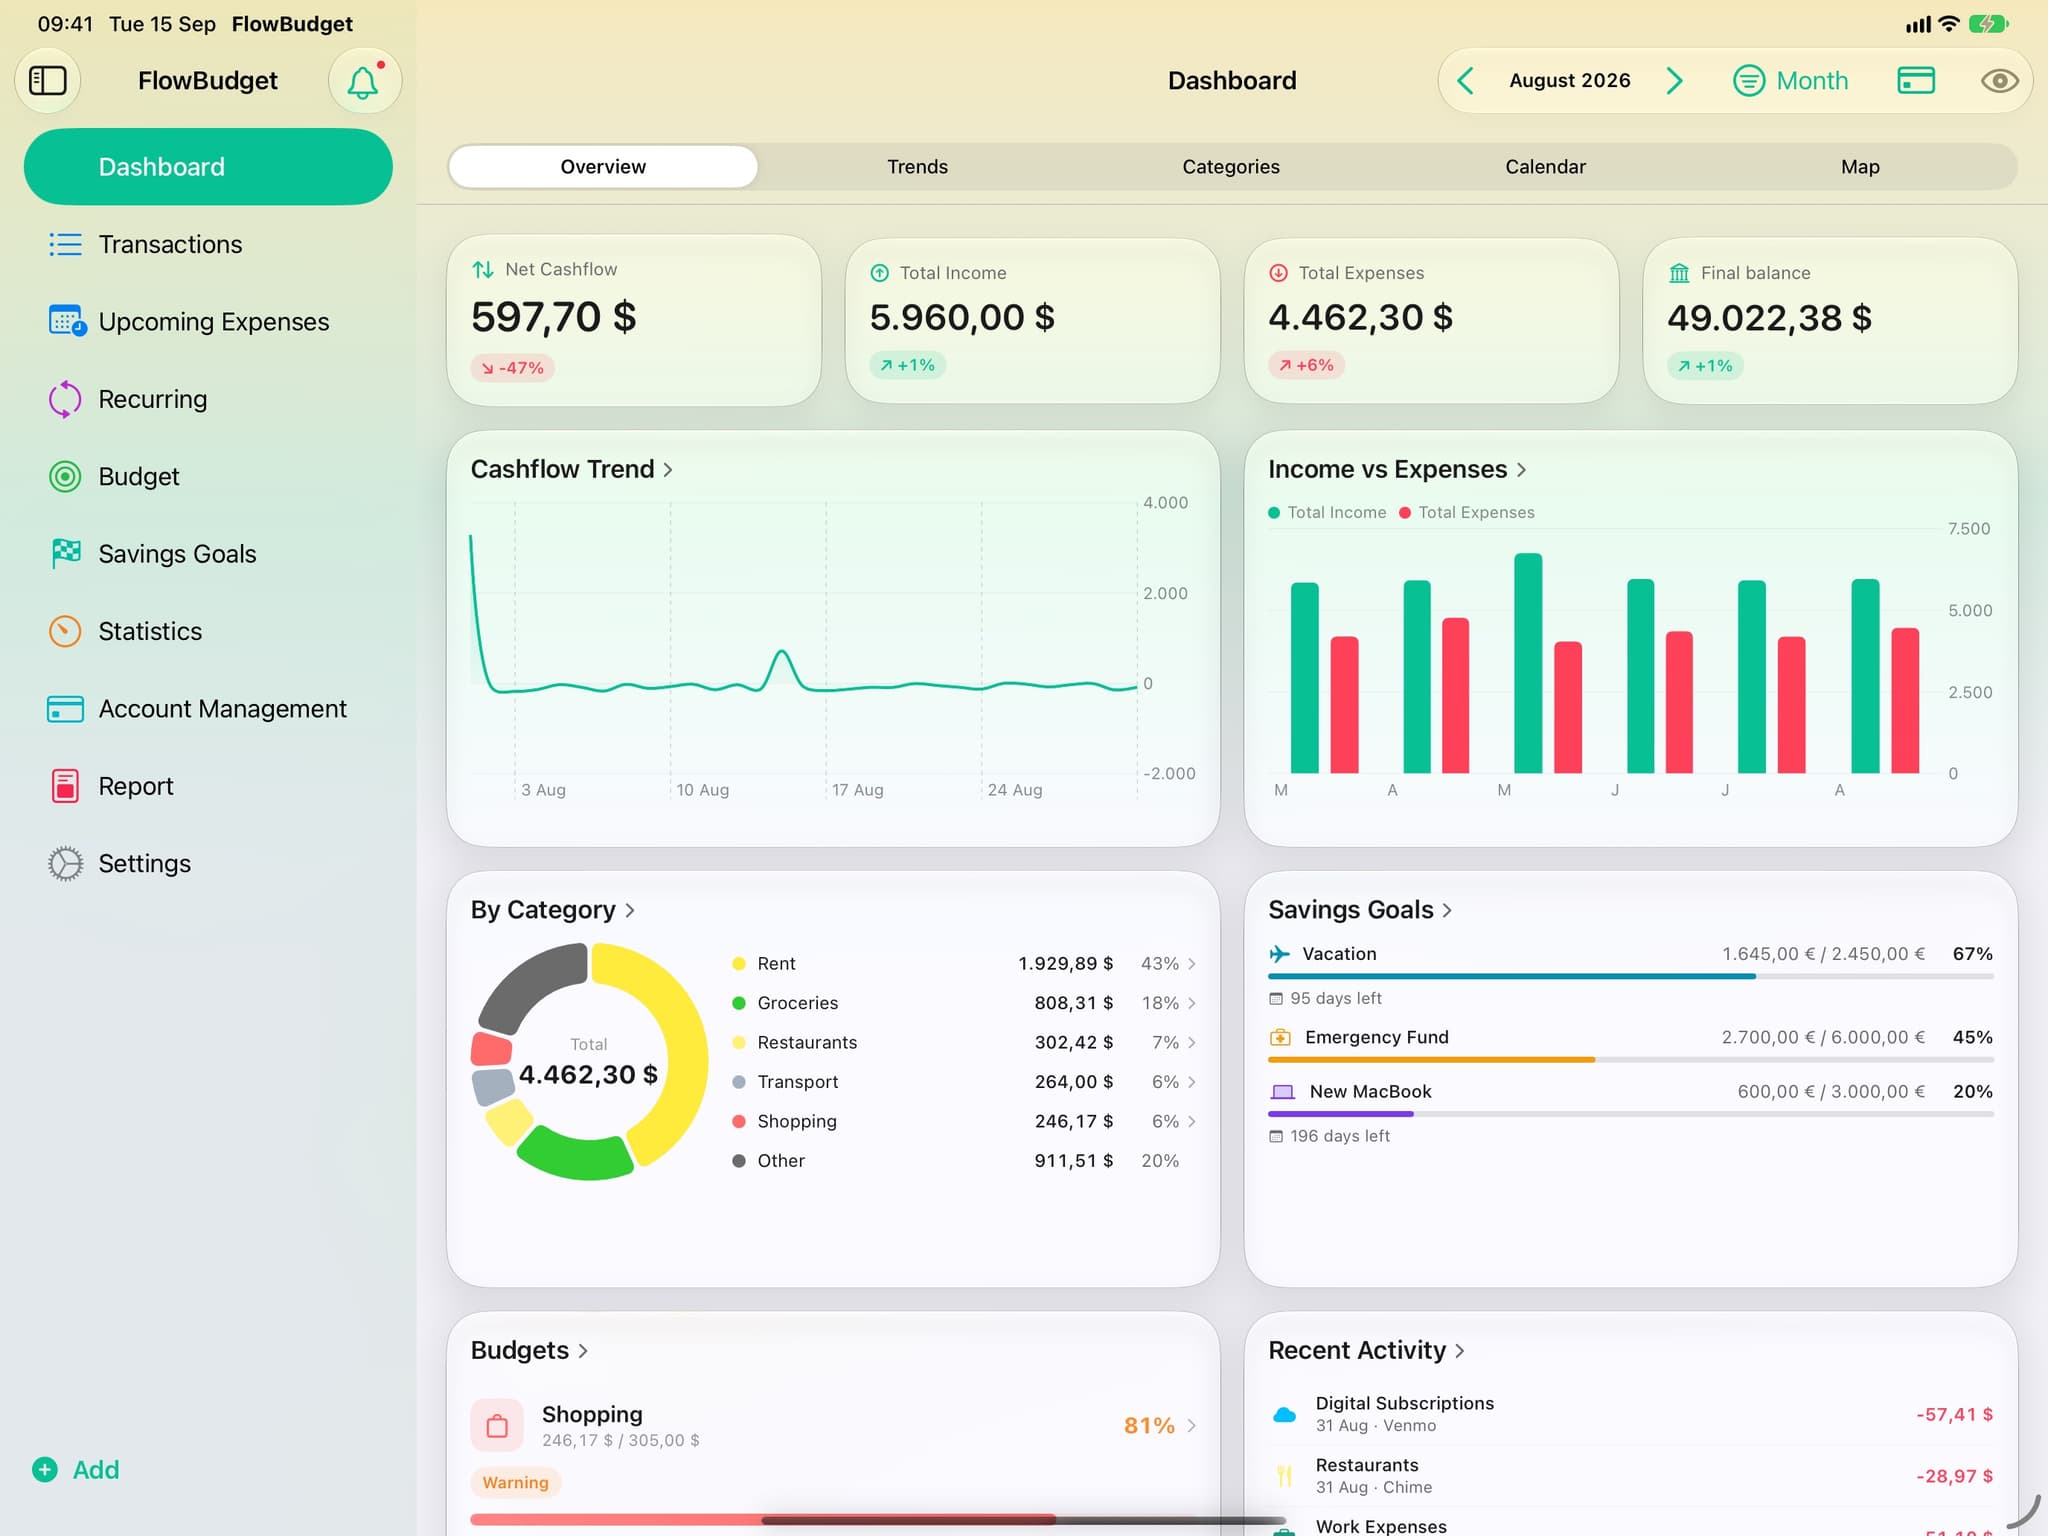The height and width of the screenshot is (1536, 2048).
Task: Expand Cashflow Trend details
Action: pyautogui.click(x=572, y=469)
